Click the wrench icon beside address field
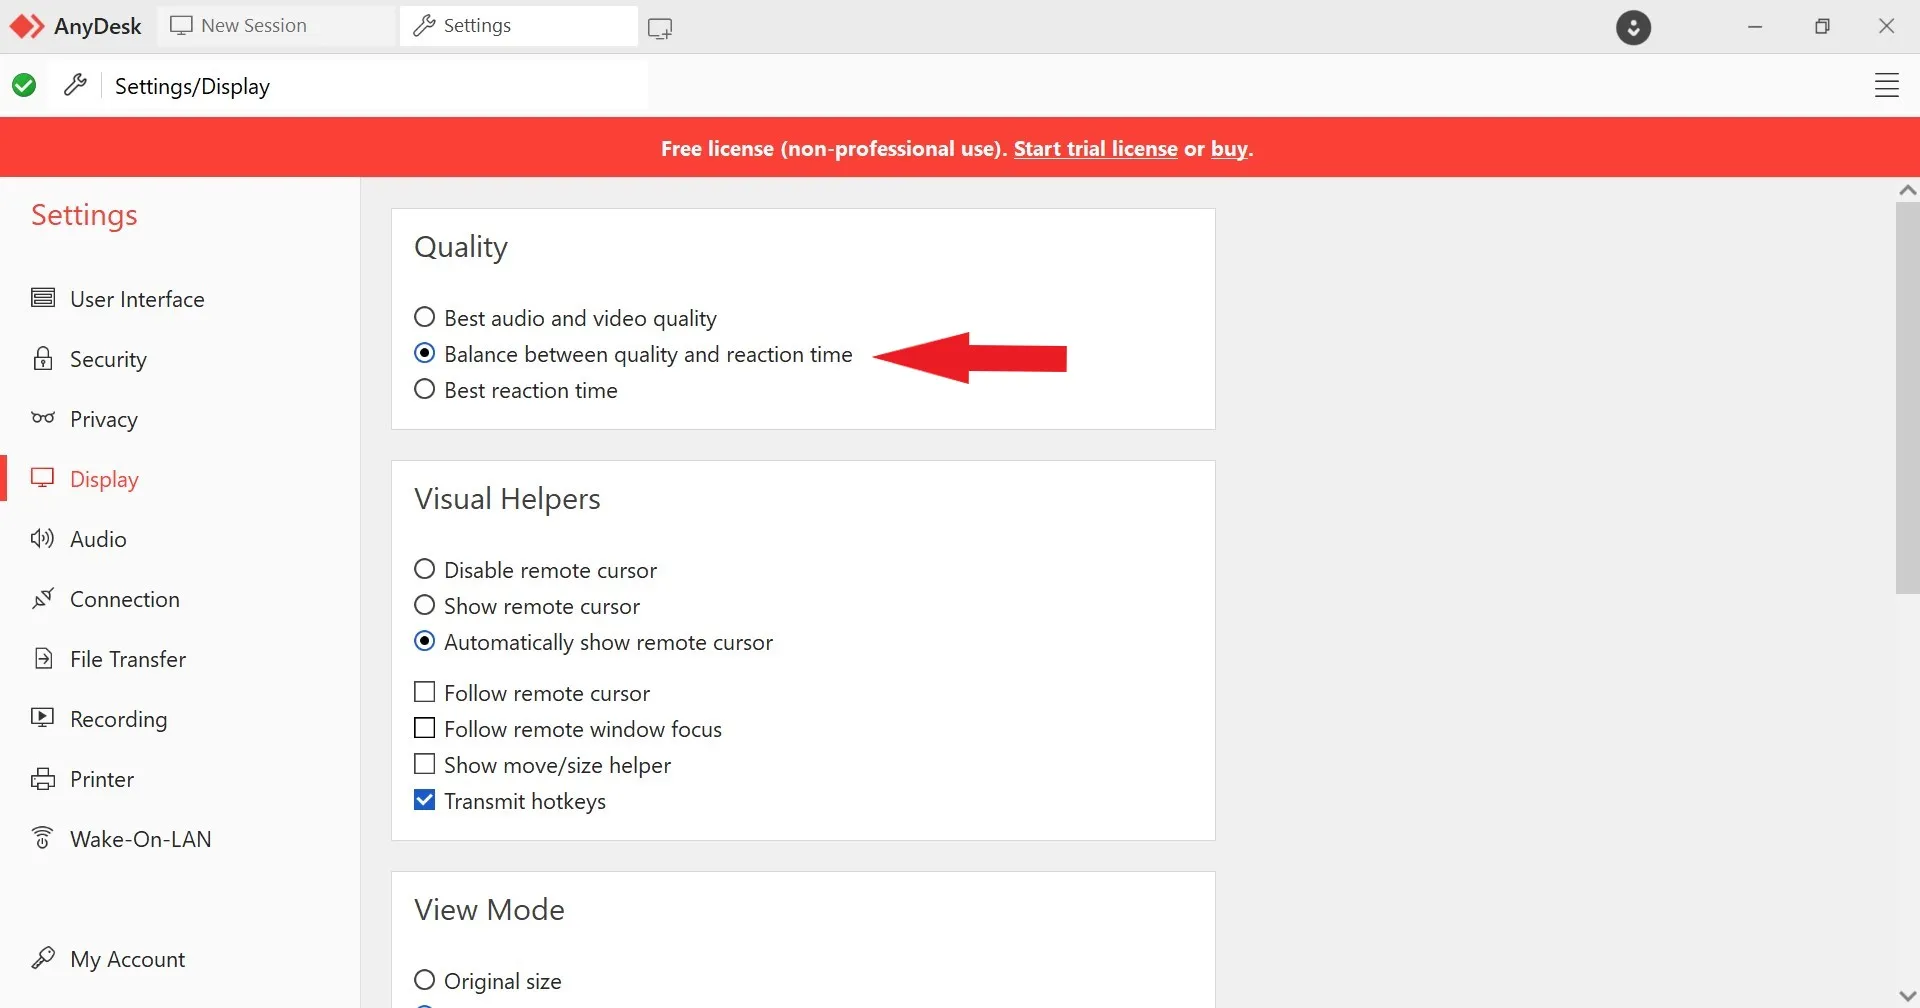This screenshot has width=1920, height=1008. click(x=75, y=86)
